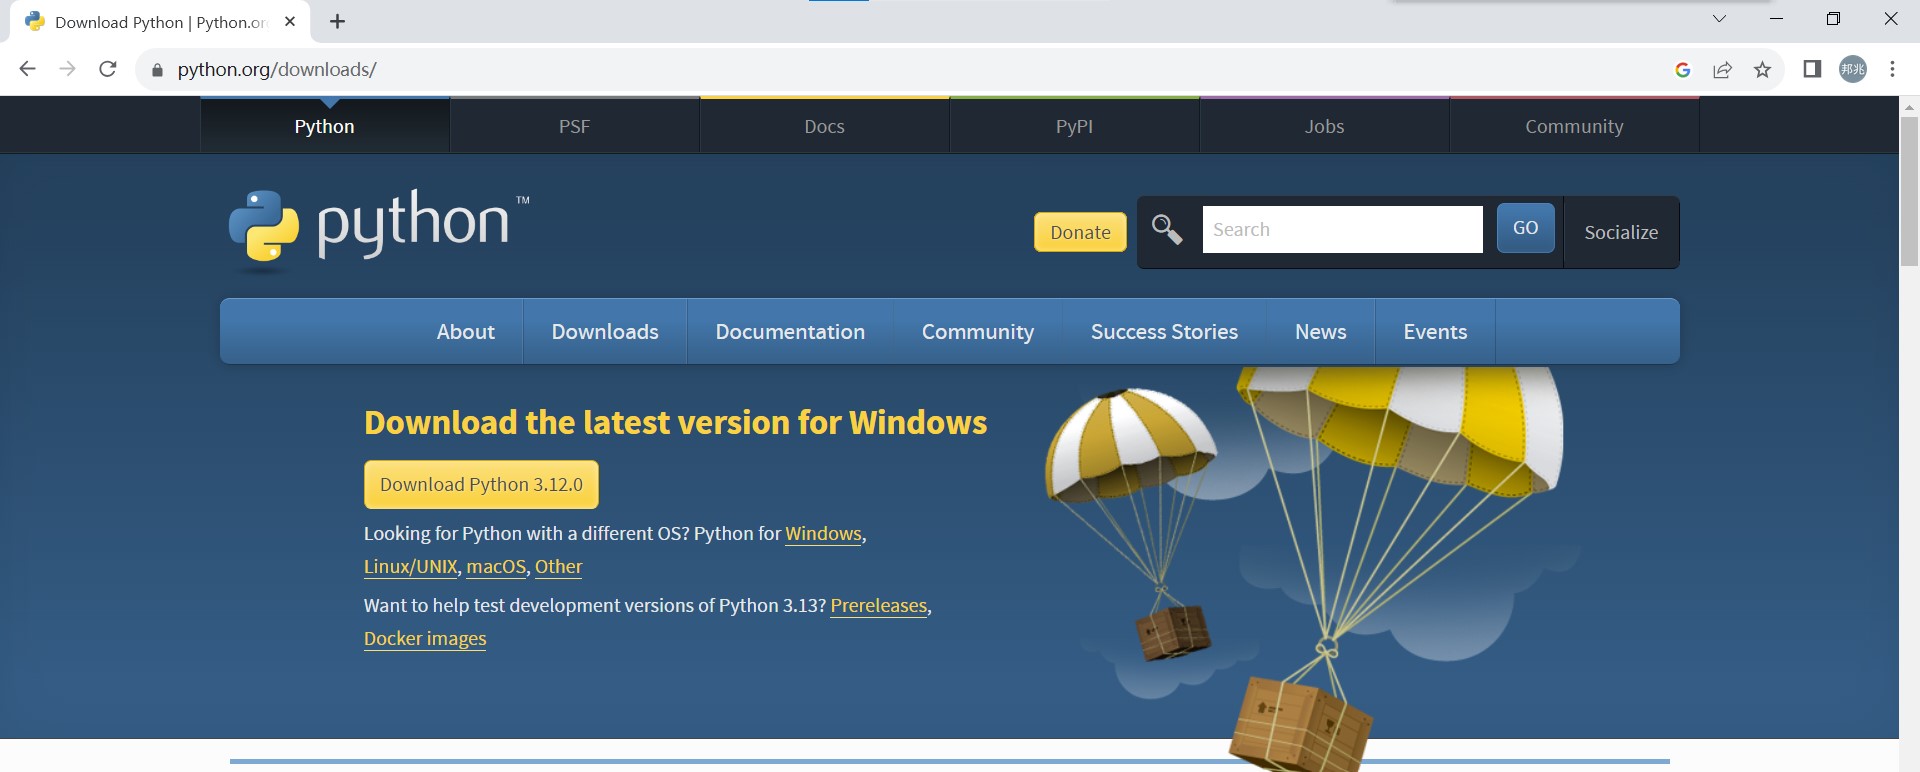The height and width of the screenshot is (772, 1920).
Task: Open the Jobs top navigation tab
Action: click(1325, 126)
